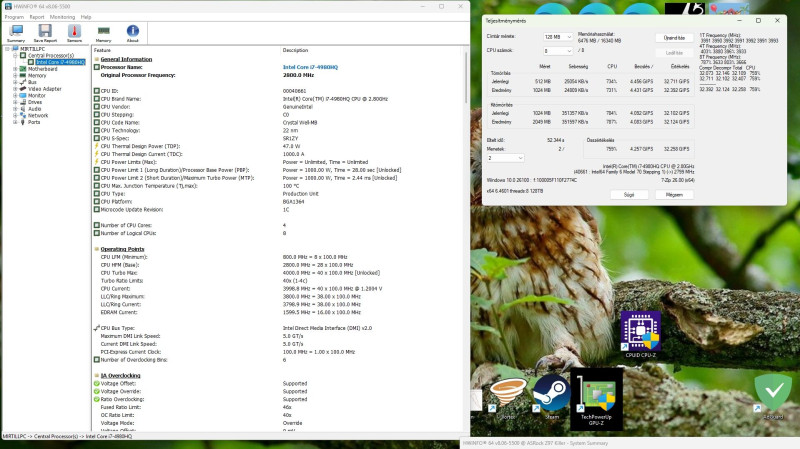800x449 pixels.
Task: Click the Feature column header
Action: [102, 50]
